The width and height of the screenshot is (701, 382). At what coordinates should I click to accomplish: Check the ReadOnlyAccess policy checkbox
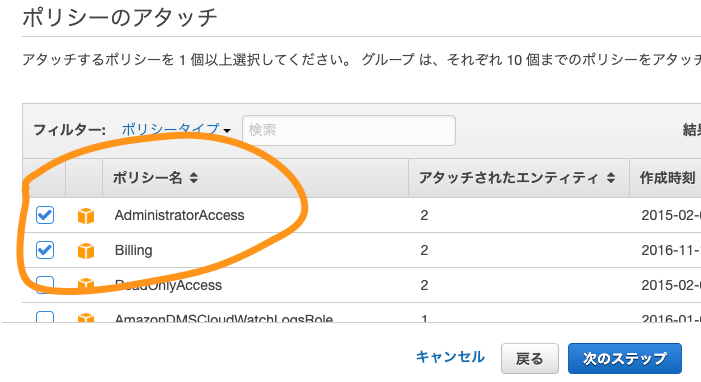[x=45, y=284]
